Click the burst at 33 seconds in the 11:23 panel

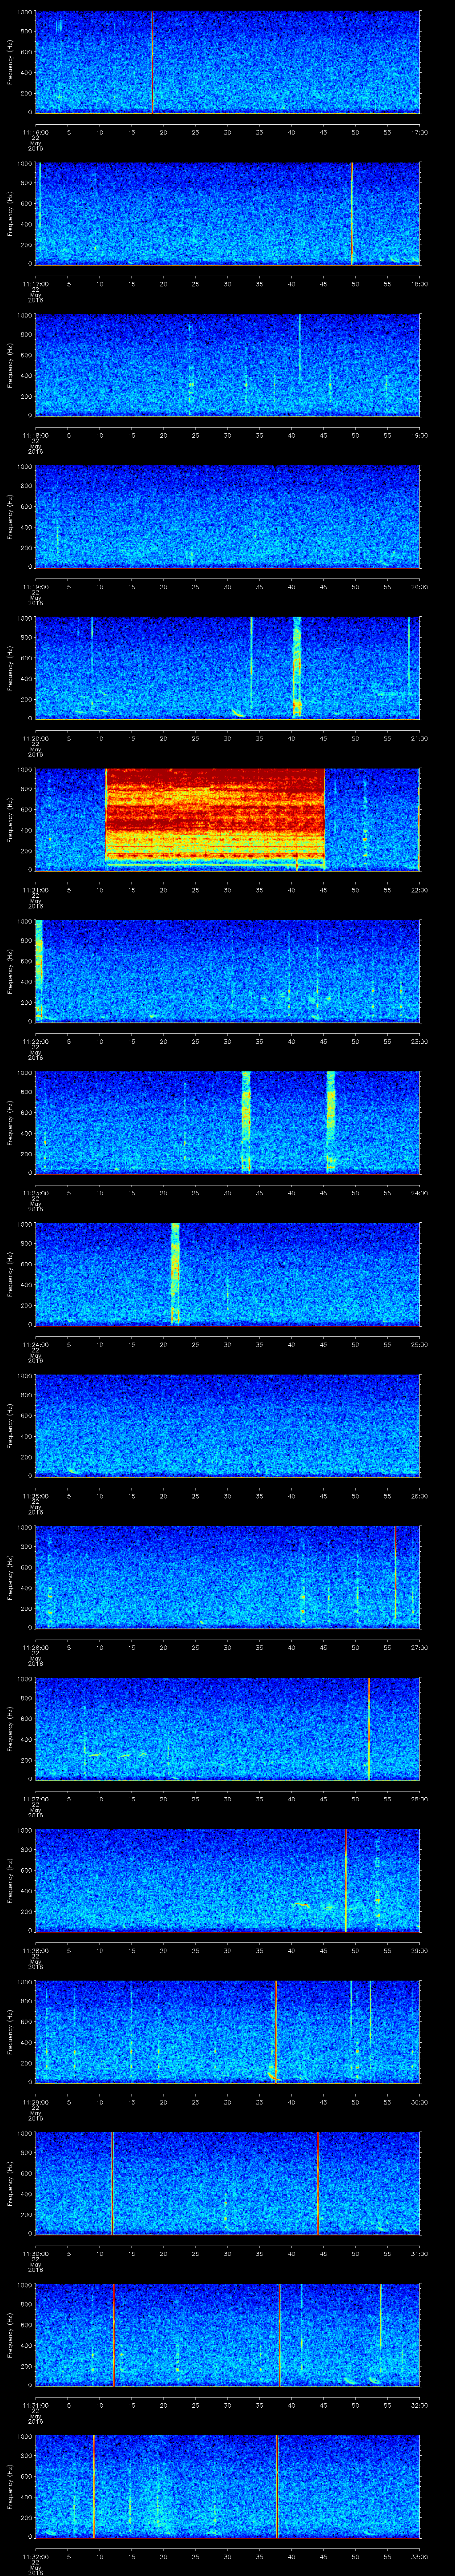246,1122
